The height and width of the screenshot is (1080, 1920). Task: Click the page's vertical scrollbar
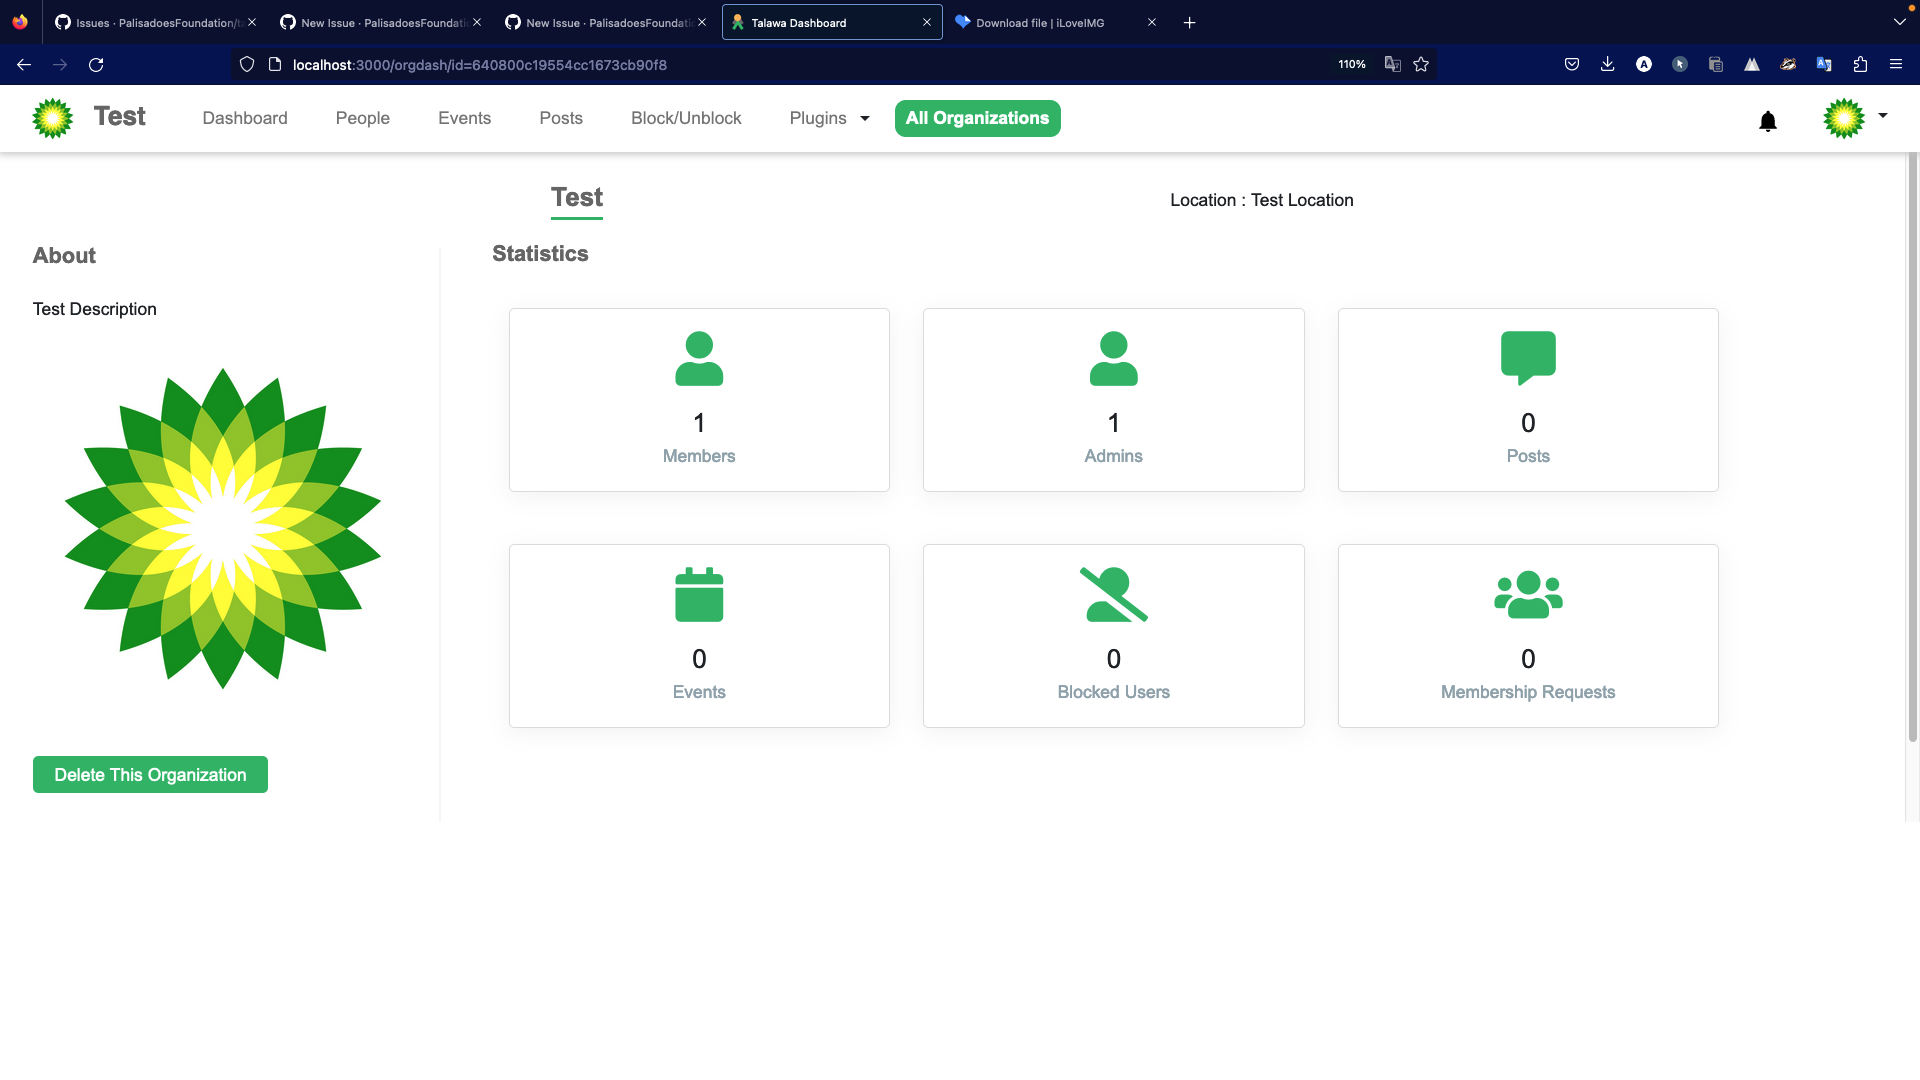point(1912,450)
